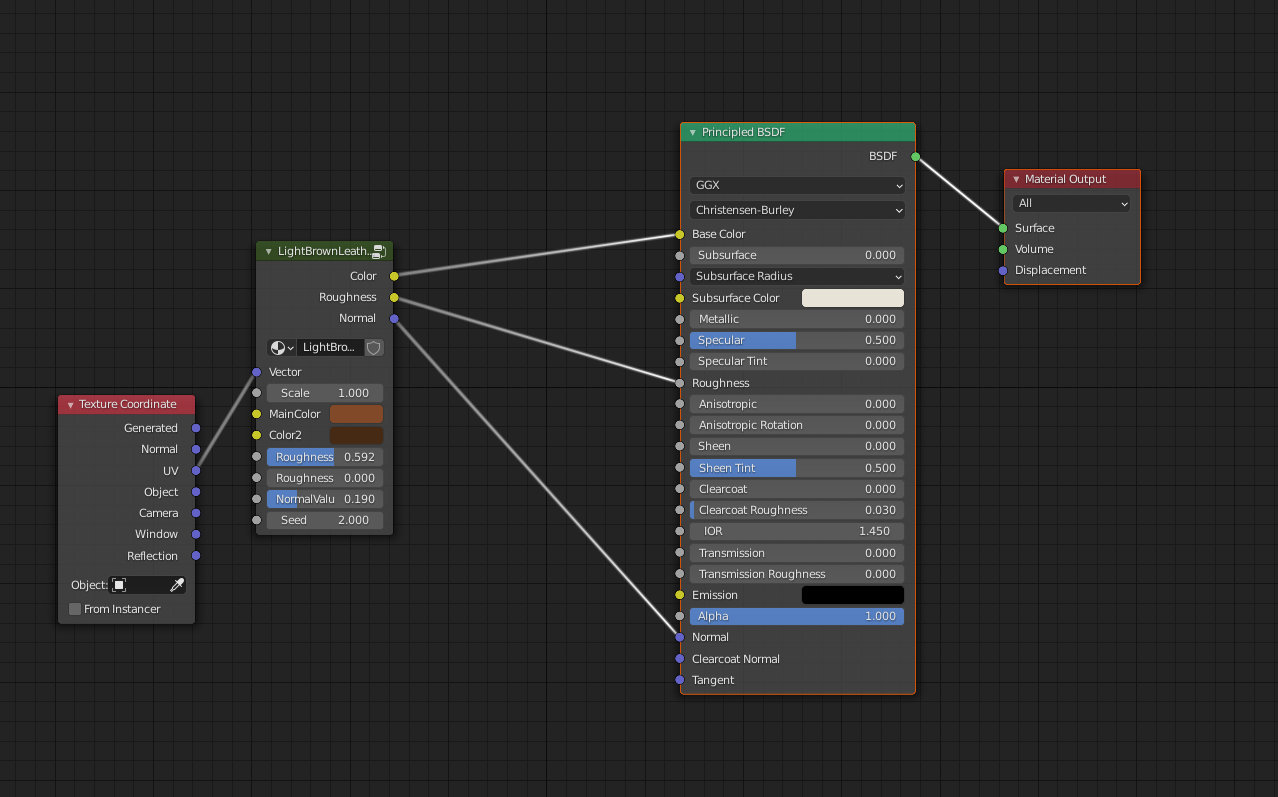
Task: Enable the From Instancer checkbox
Action: [74, 608]
